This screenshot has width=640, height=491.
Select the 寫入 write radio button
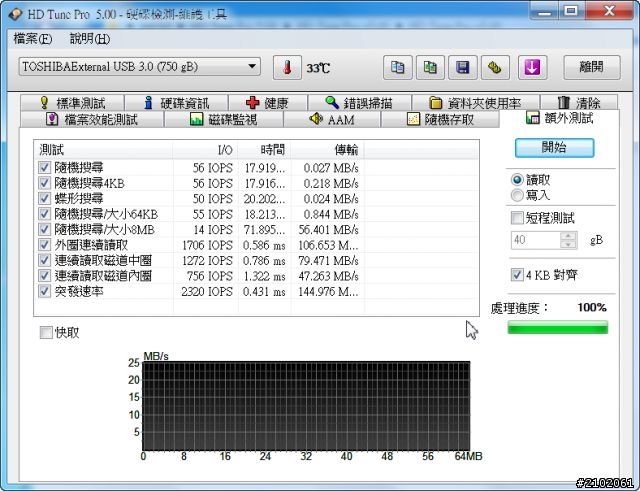tap(517, 195)
